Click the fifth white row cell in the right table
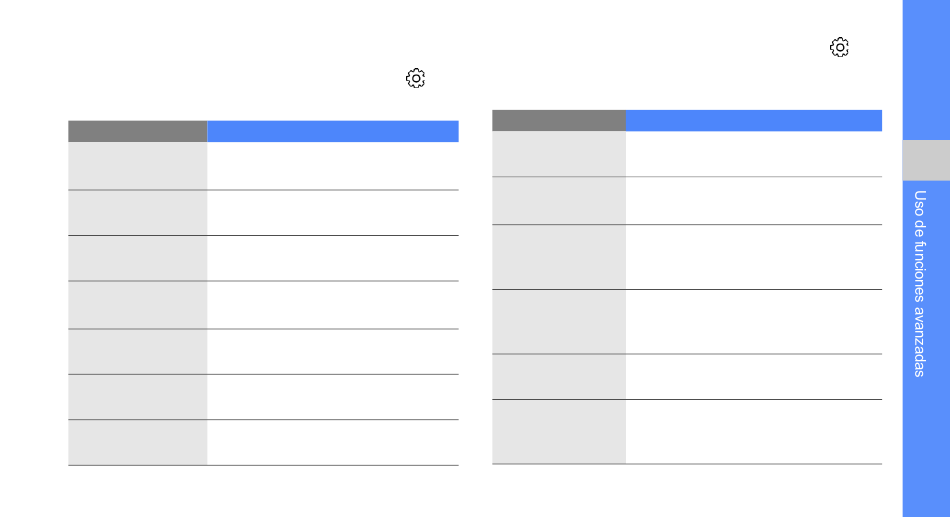 tap(753, 377)
